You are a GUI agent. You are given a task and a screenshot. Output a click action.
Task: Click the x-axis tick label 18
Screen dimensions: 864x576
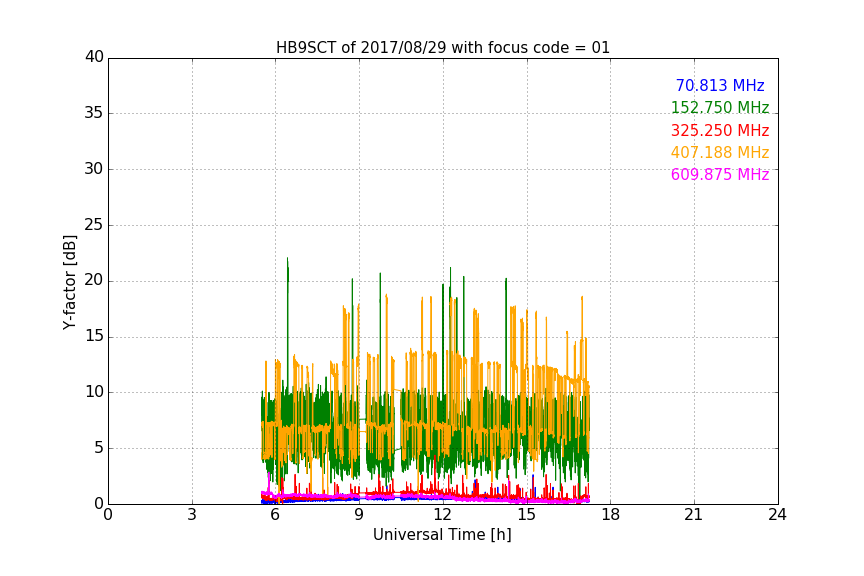tap(610, 515)
